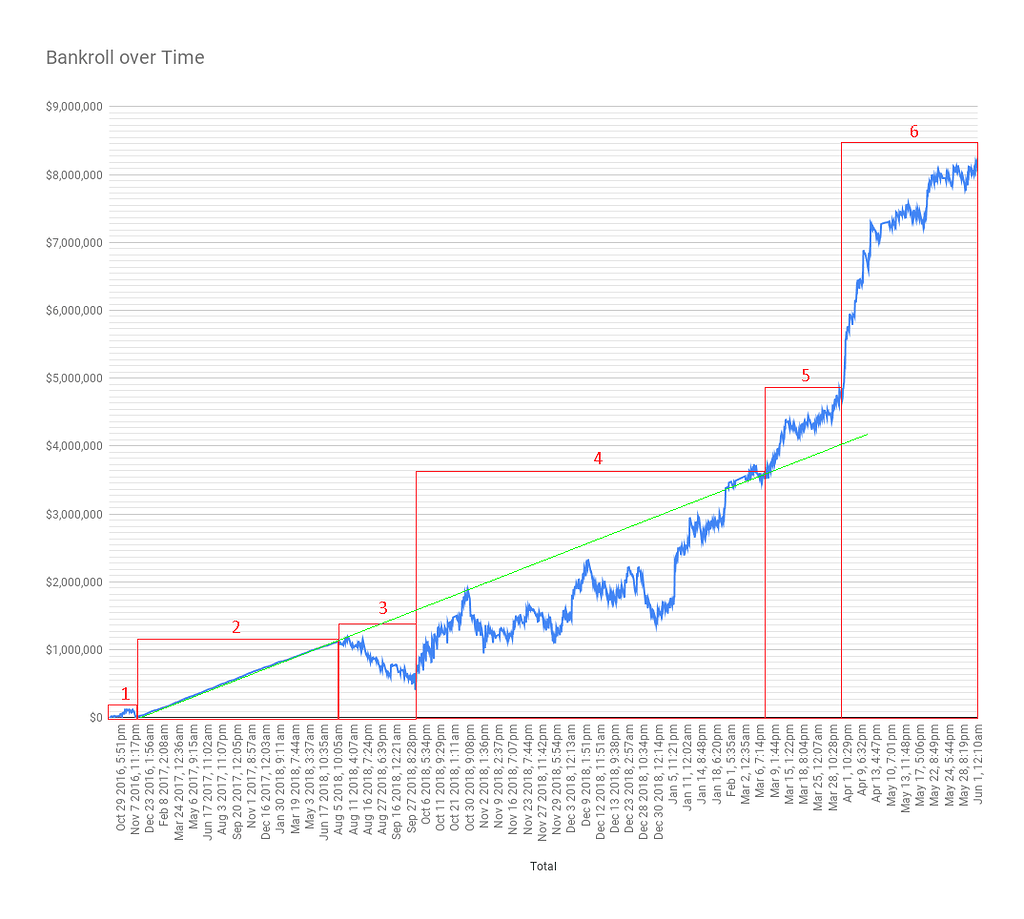Click the "Apr 1, 10:29pm" date label
The height and width of the screenshot is (919, 1024).
tap(846, 763)
